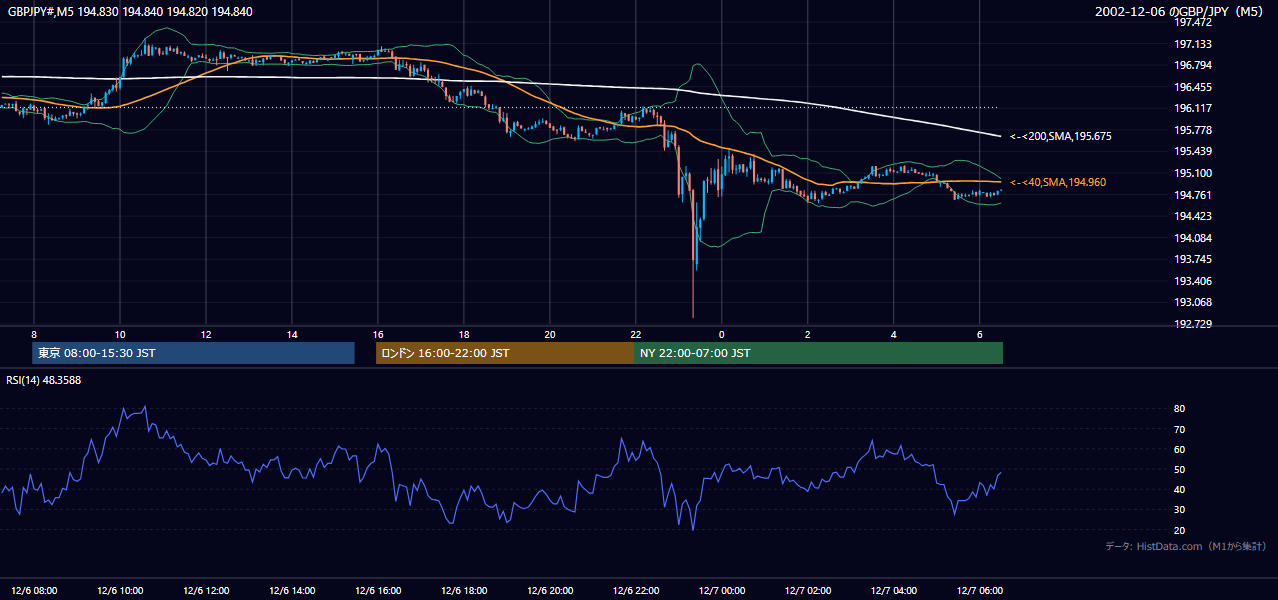Click RSI axis level 20

pos(1180,530)
